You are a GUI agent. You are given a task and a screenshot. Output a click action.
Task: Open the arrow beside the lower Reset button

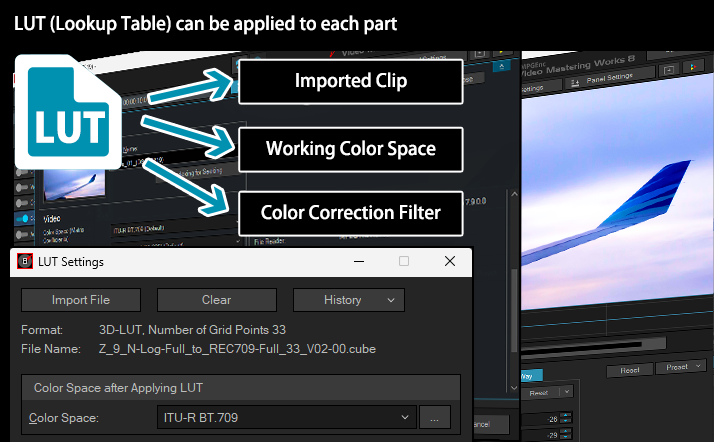point(567,391)
